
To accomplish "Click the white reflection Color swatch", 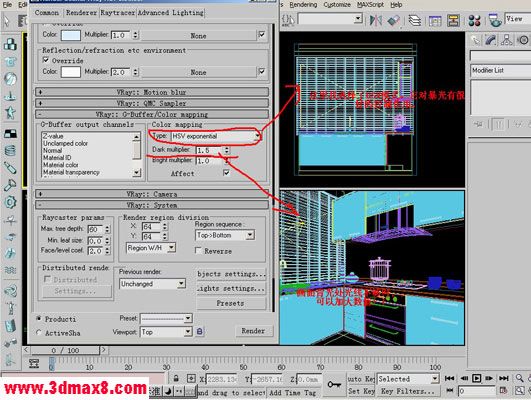I will click(70, 71).
